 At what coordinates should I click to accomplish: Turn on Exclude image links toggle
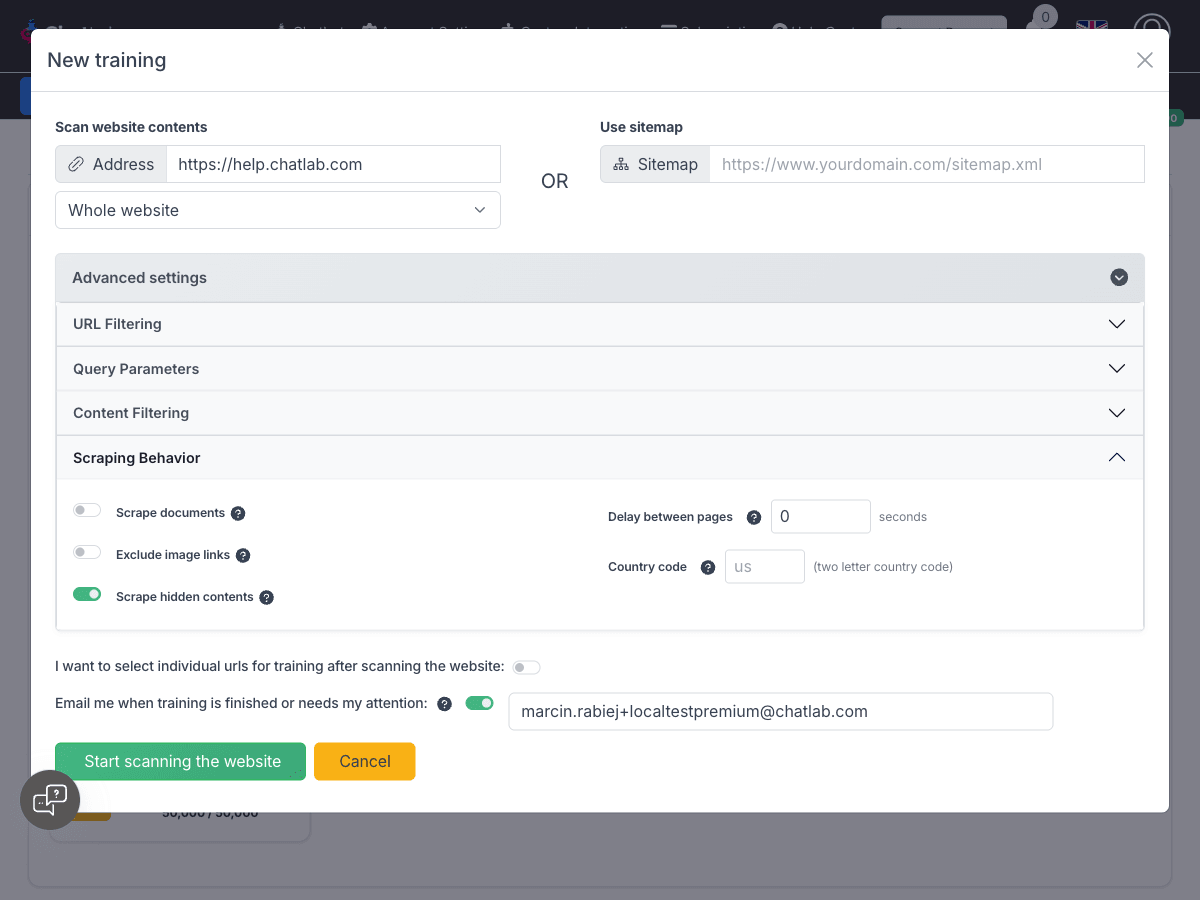coord(87,553)
